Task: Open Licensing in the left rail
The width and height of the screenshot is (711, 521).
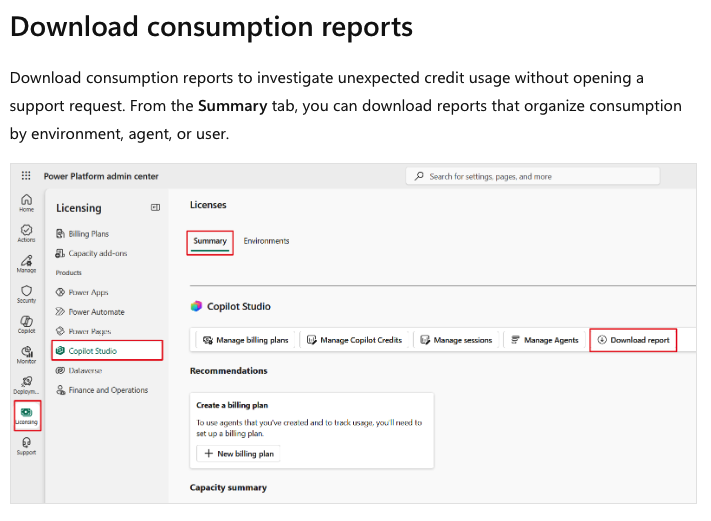Action: 27,416
